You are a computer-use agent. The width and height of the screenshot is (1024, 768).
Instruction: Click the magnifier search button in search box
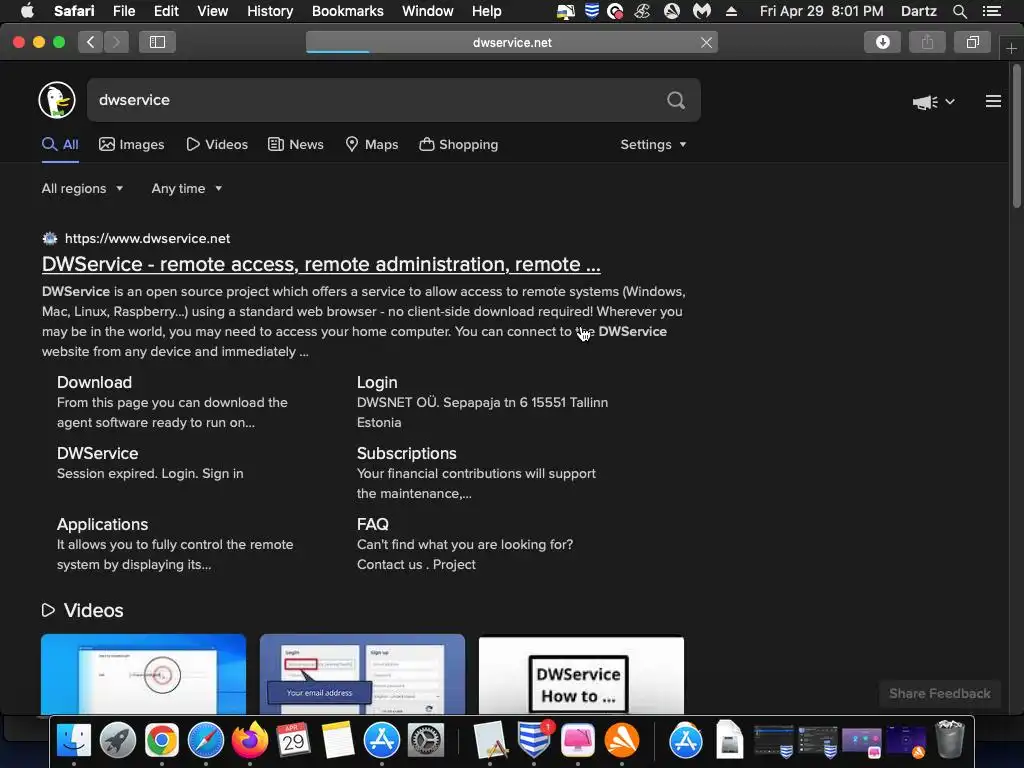tap(676, 100)
